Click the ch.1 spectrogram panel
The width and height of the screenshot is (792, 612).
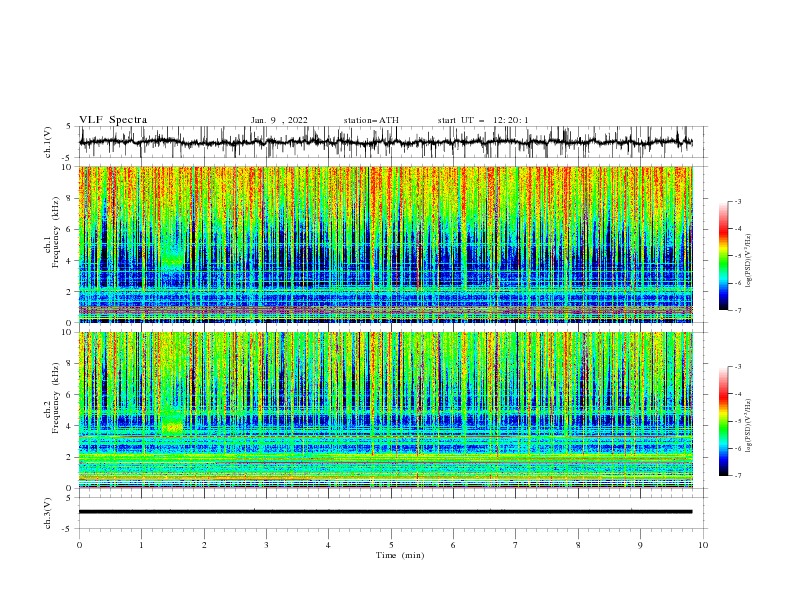[x=385, y=244]
